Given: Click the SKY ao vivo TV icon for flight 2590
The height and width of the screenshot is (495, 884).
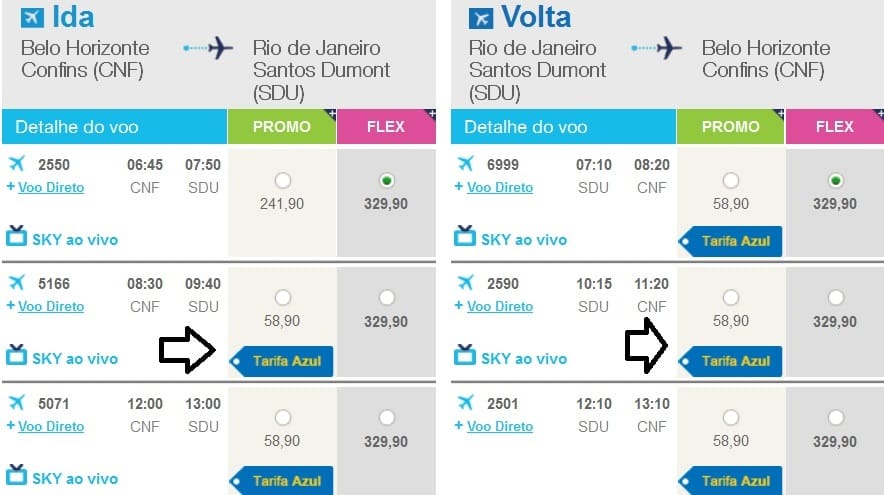Looking at the screenshot, I should click(x=465, y=356).
